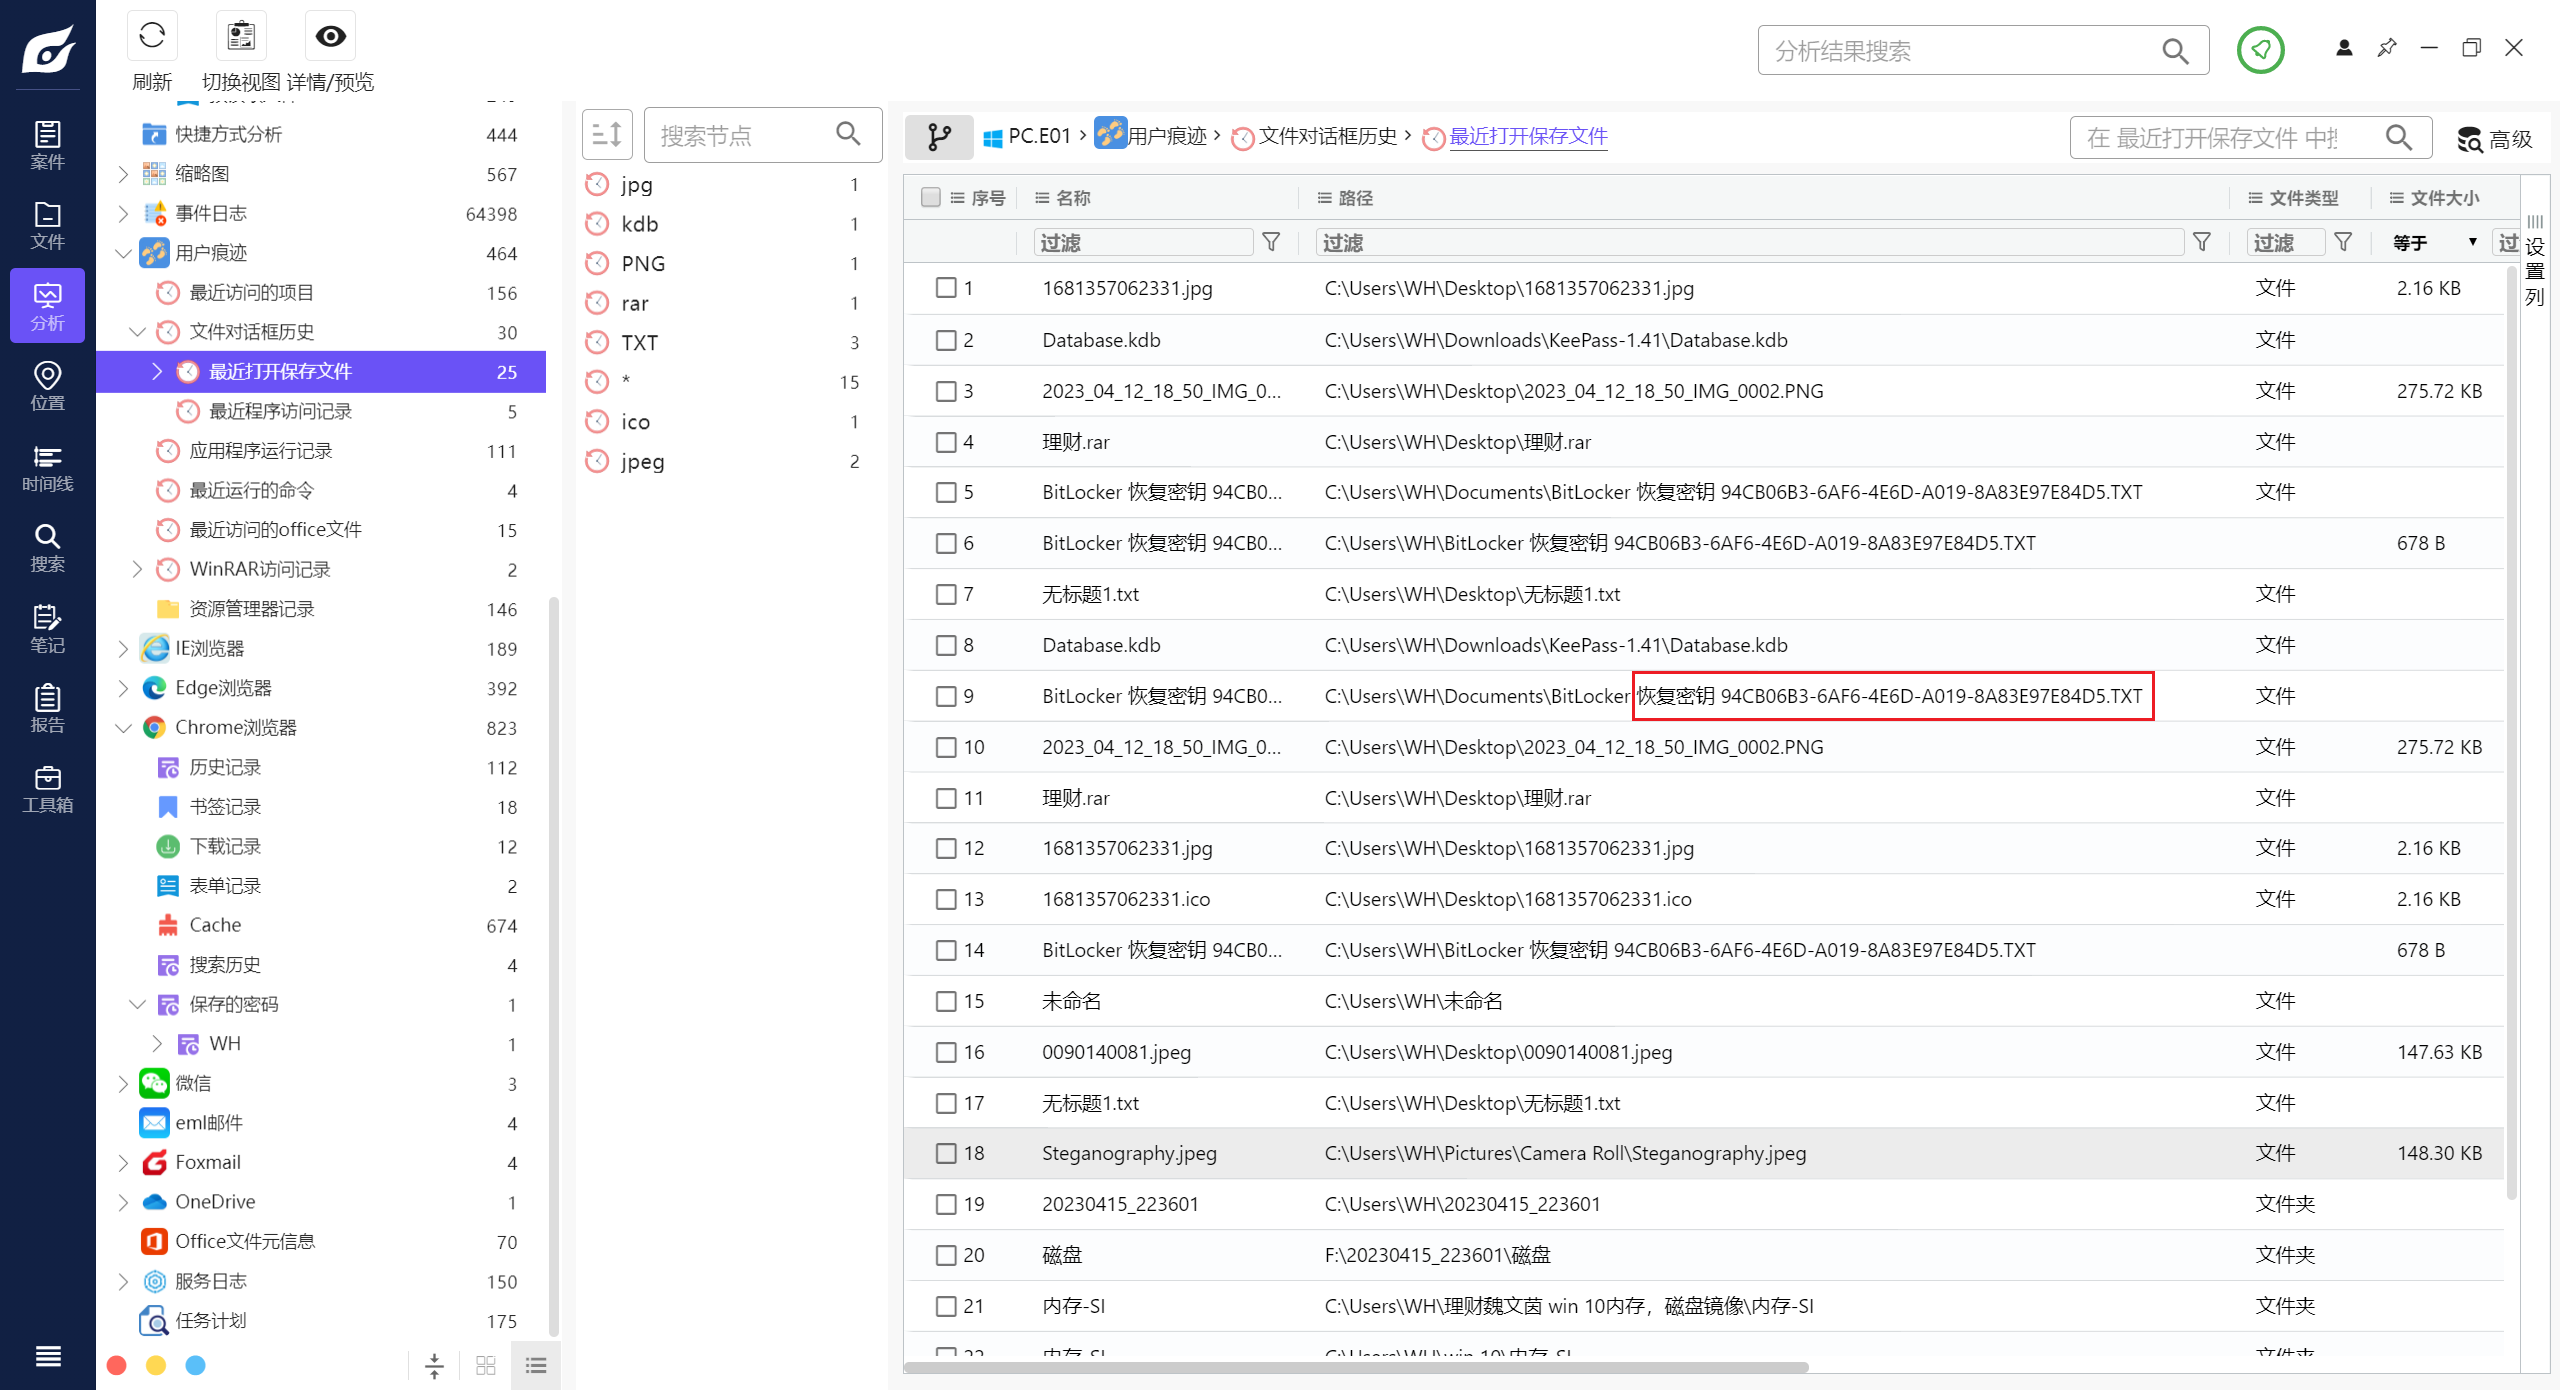The image size is (2560, 1390).
Task: Click the Refresh (刷新) toolbar icon
Action: coord(152,37)
